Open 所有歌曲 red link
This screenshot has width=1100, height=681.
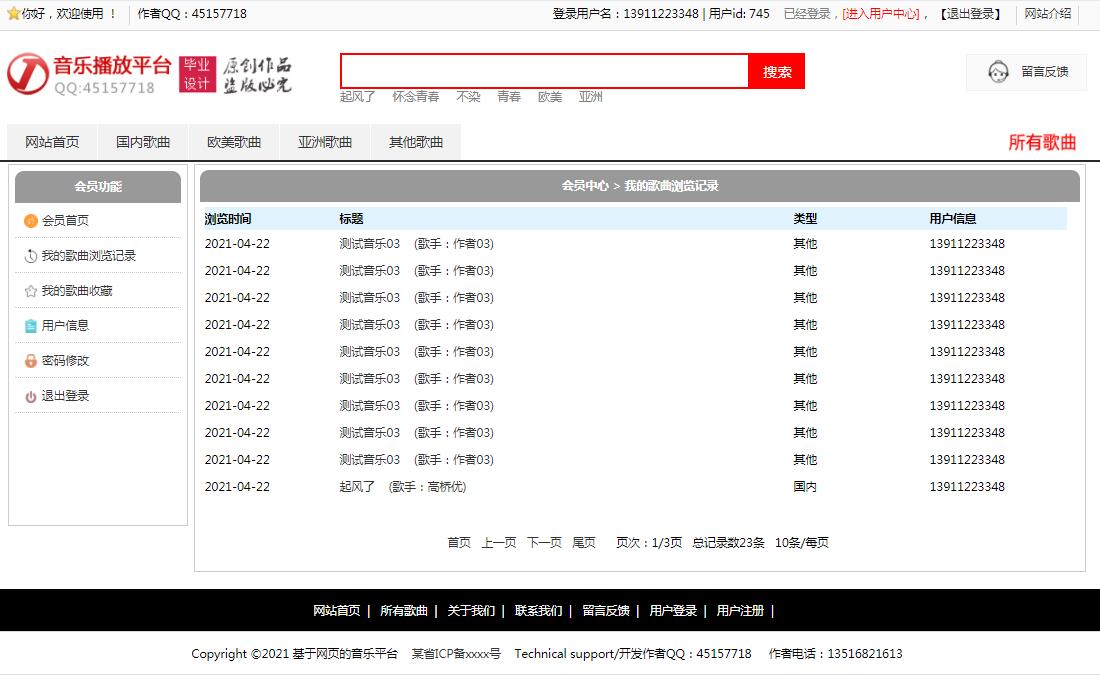(1042, 142)
